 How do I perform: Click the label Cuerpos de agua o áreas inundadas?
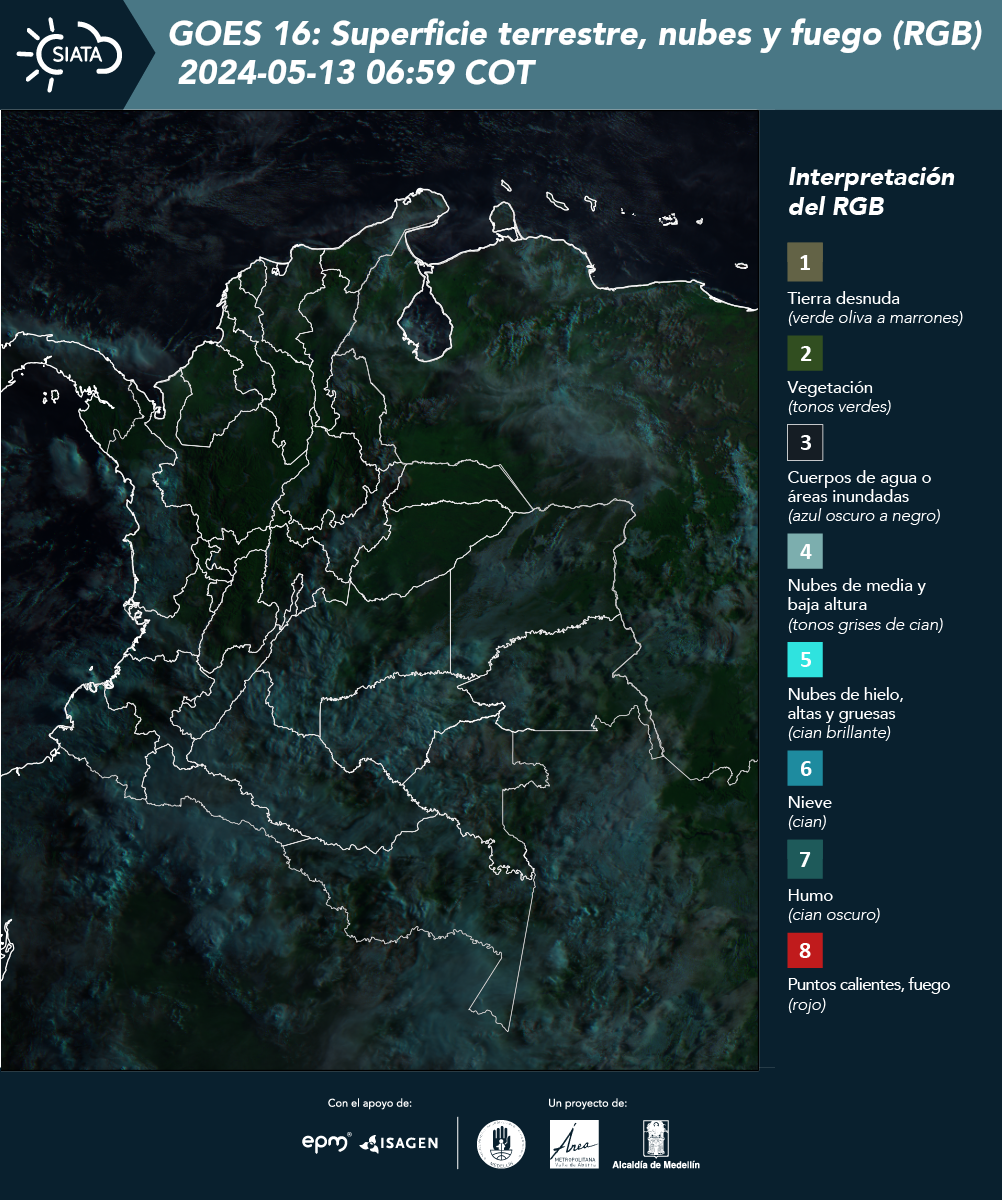coord(859,487)
